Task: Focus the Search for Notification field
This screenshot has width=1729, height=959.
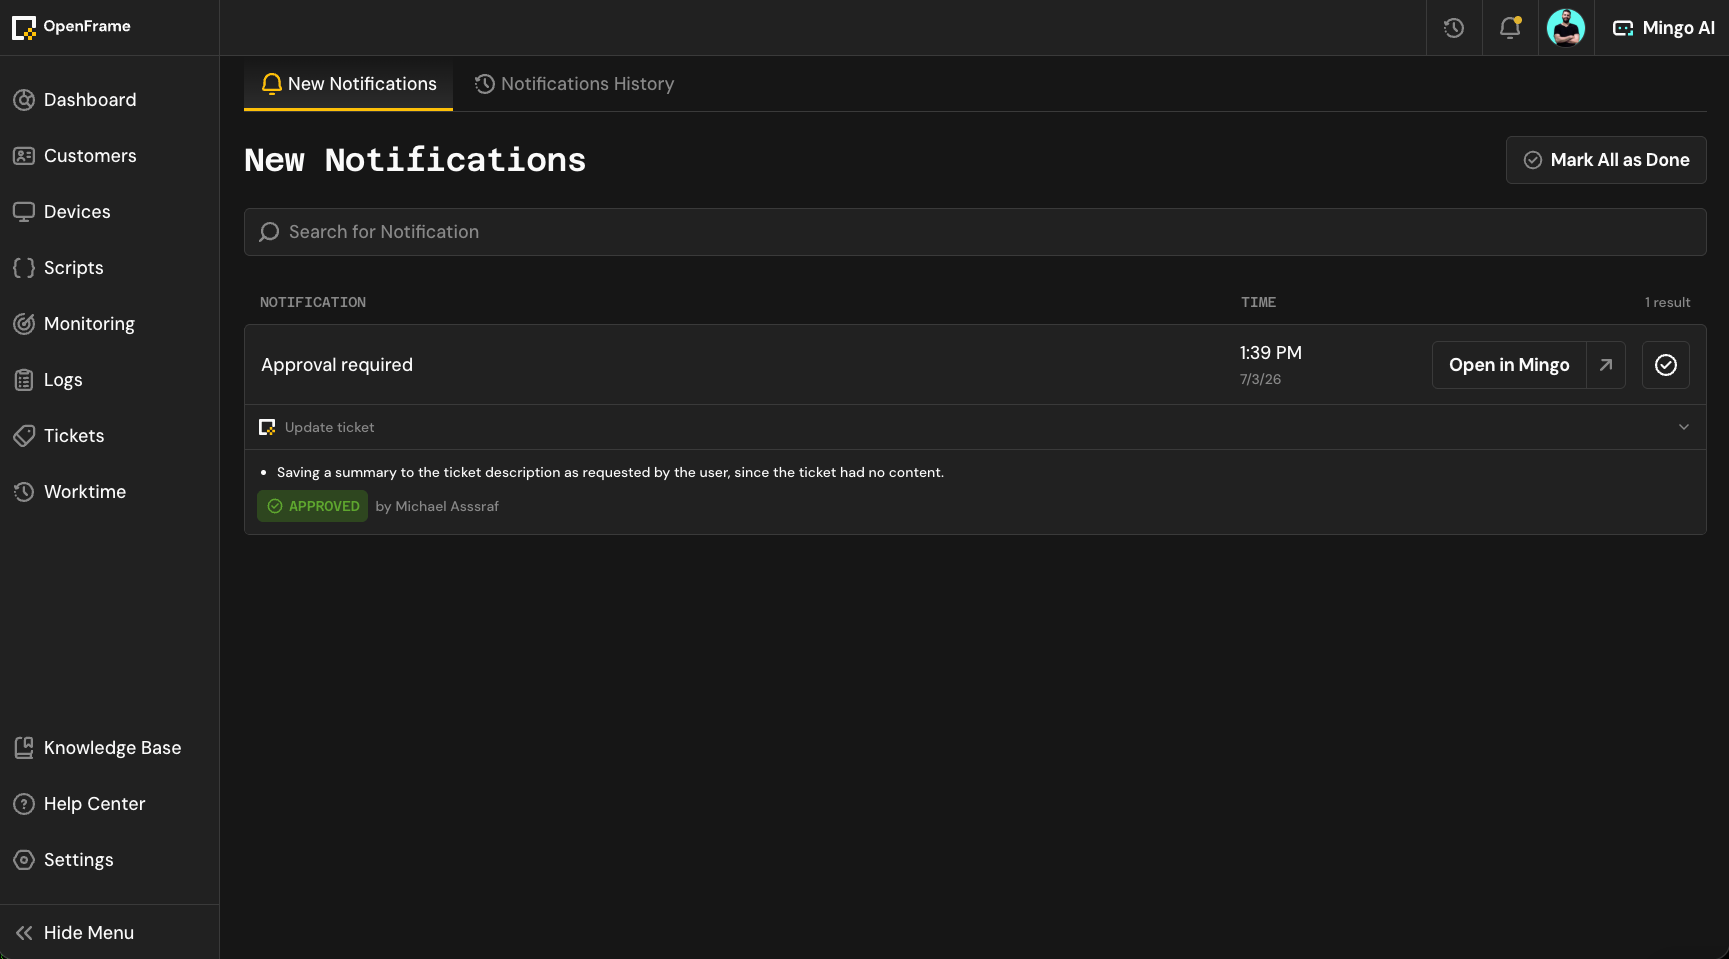Action: (975, 232)
